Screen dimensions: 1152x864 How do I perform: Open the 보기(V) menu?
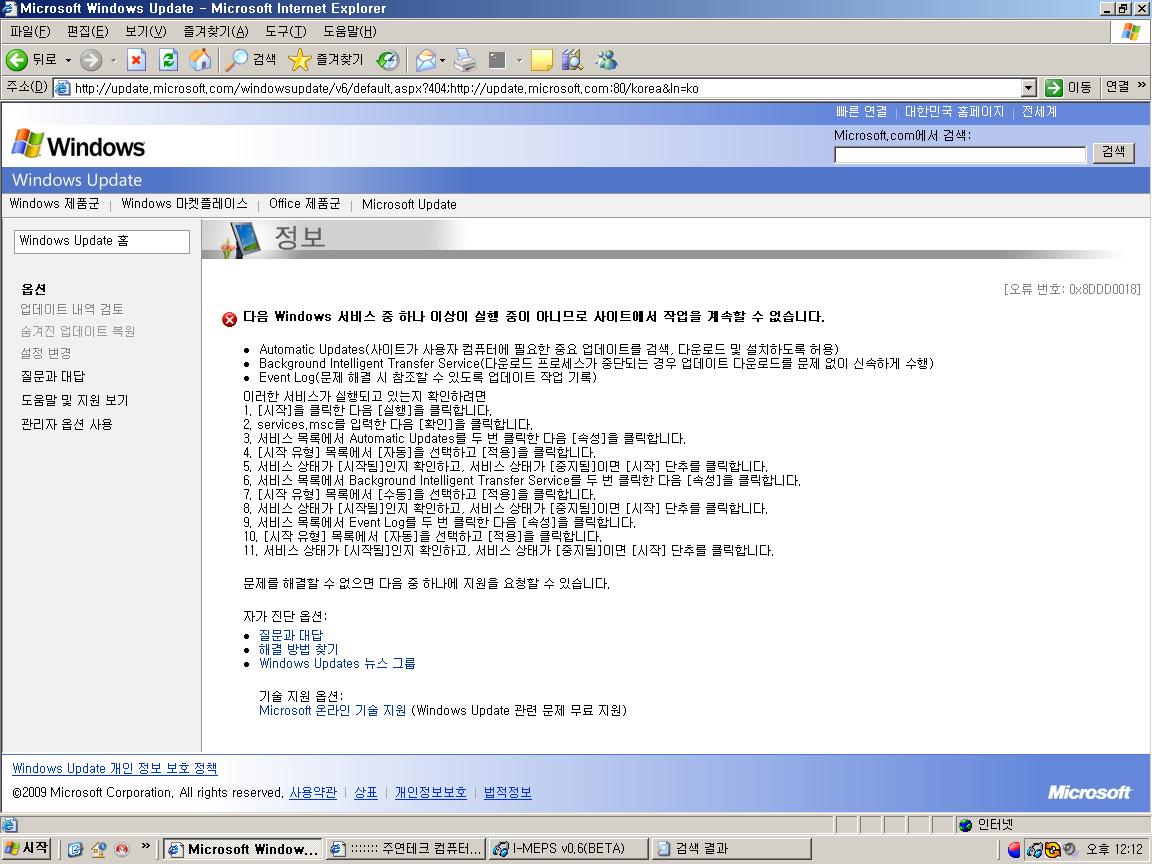tap(145, 32)
